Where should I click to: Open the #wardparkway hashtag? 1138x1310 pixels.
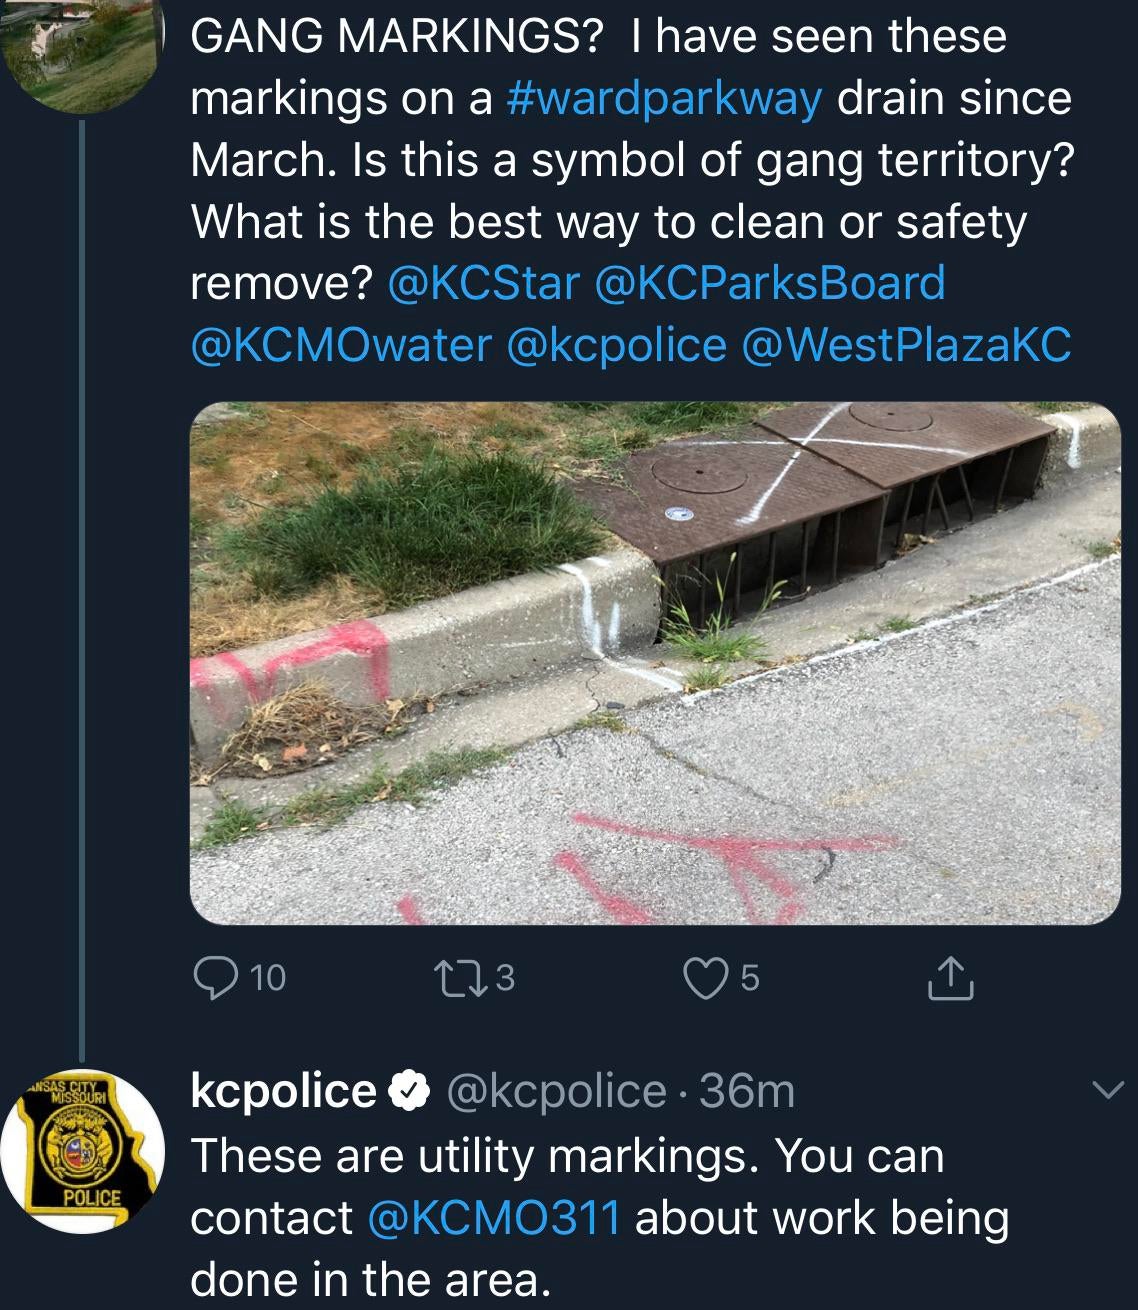click(664, 98)
